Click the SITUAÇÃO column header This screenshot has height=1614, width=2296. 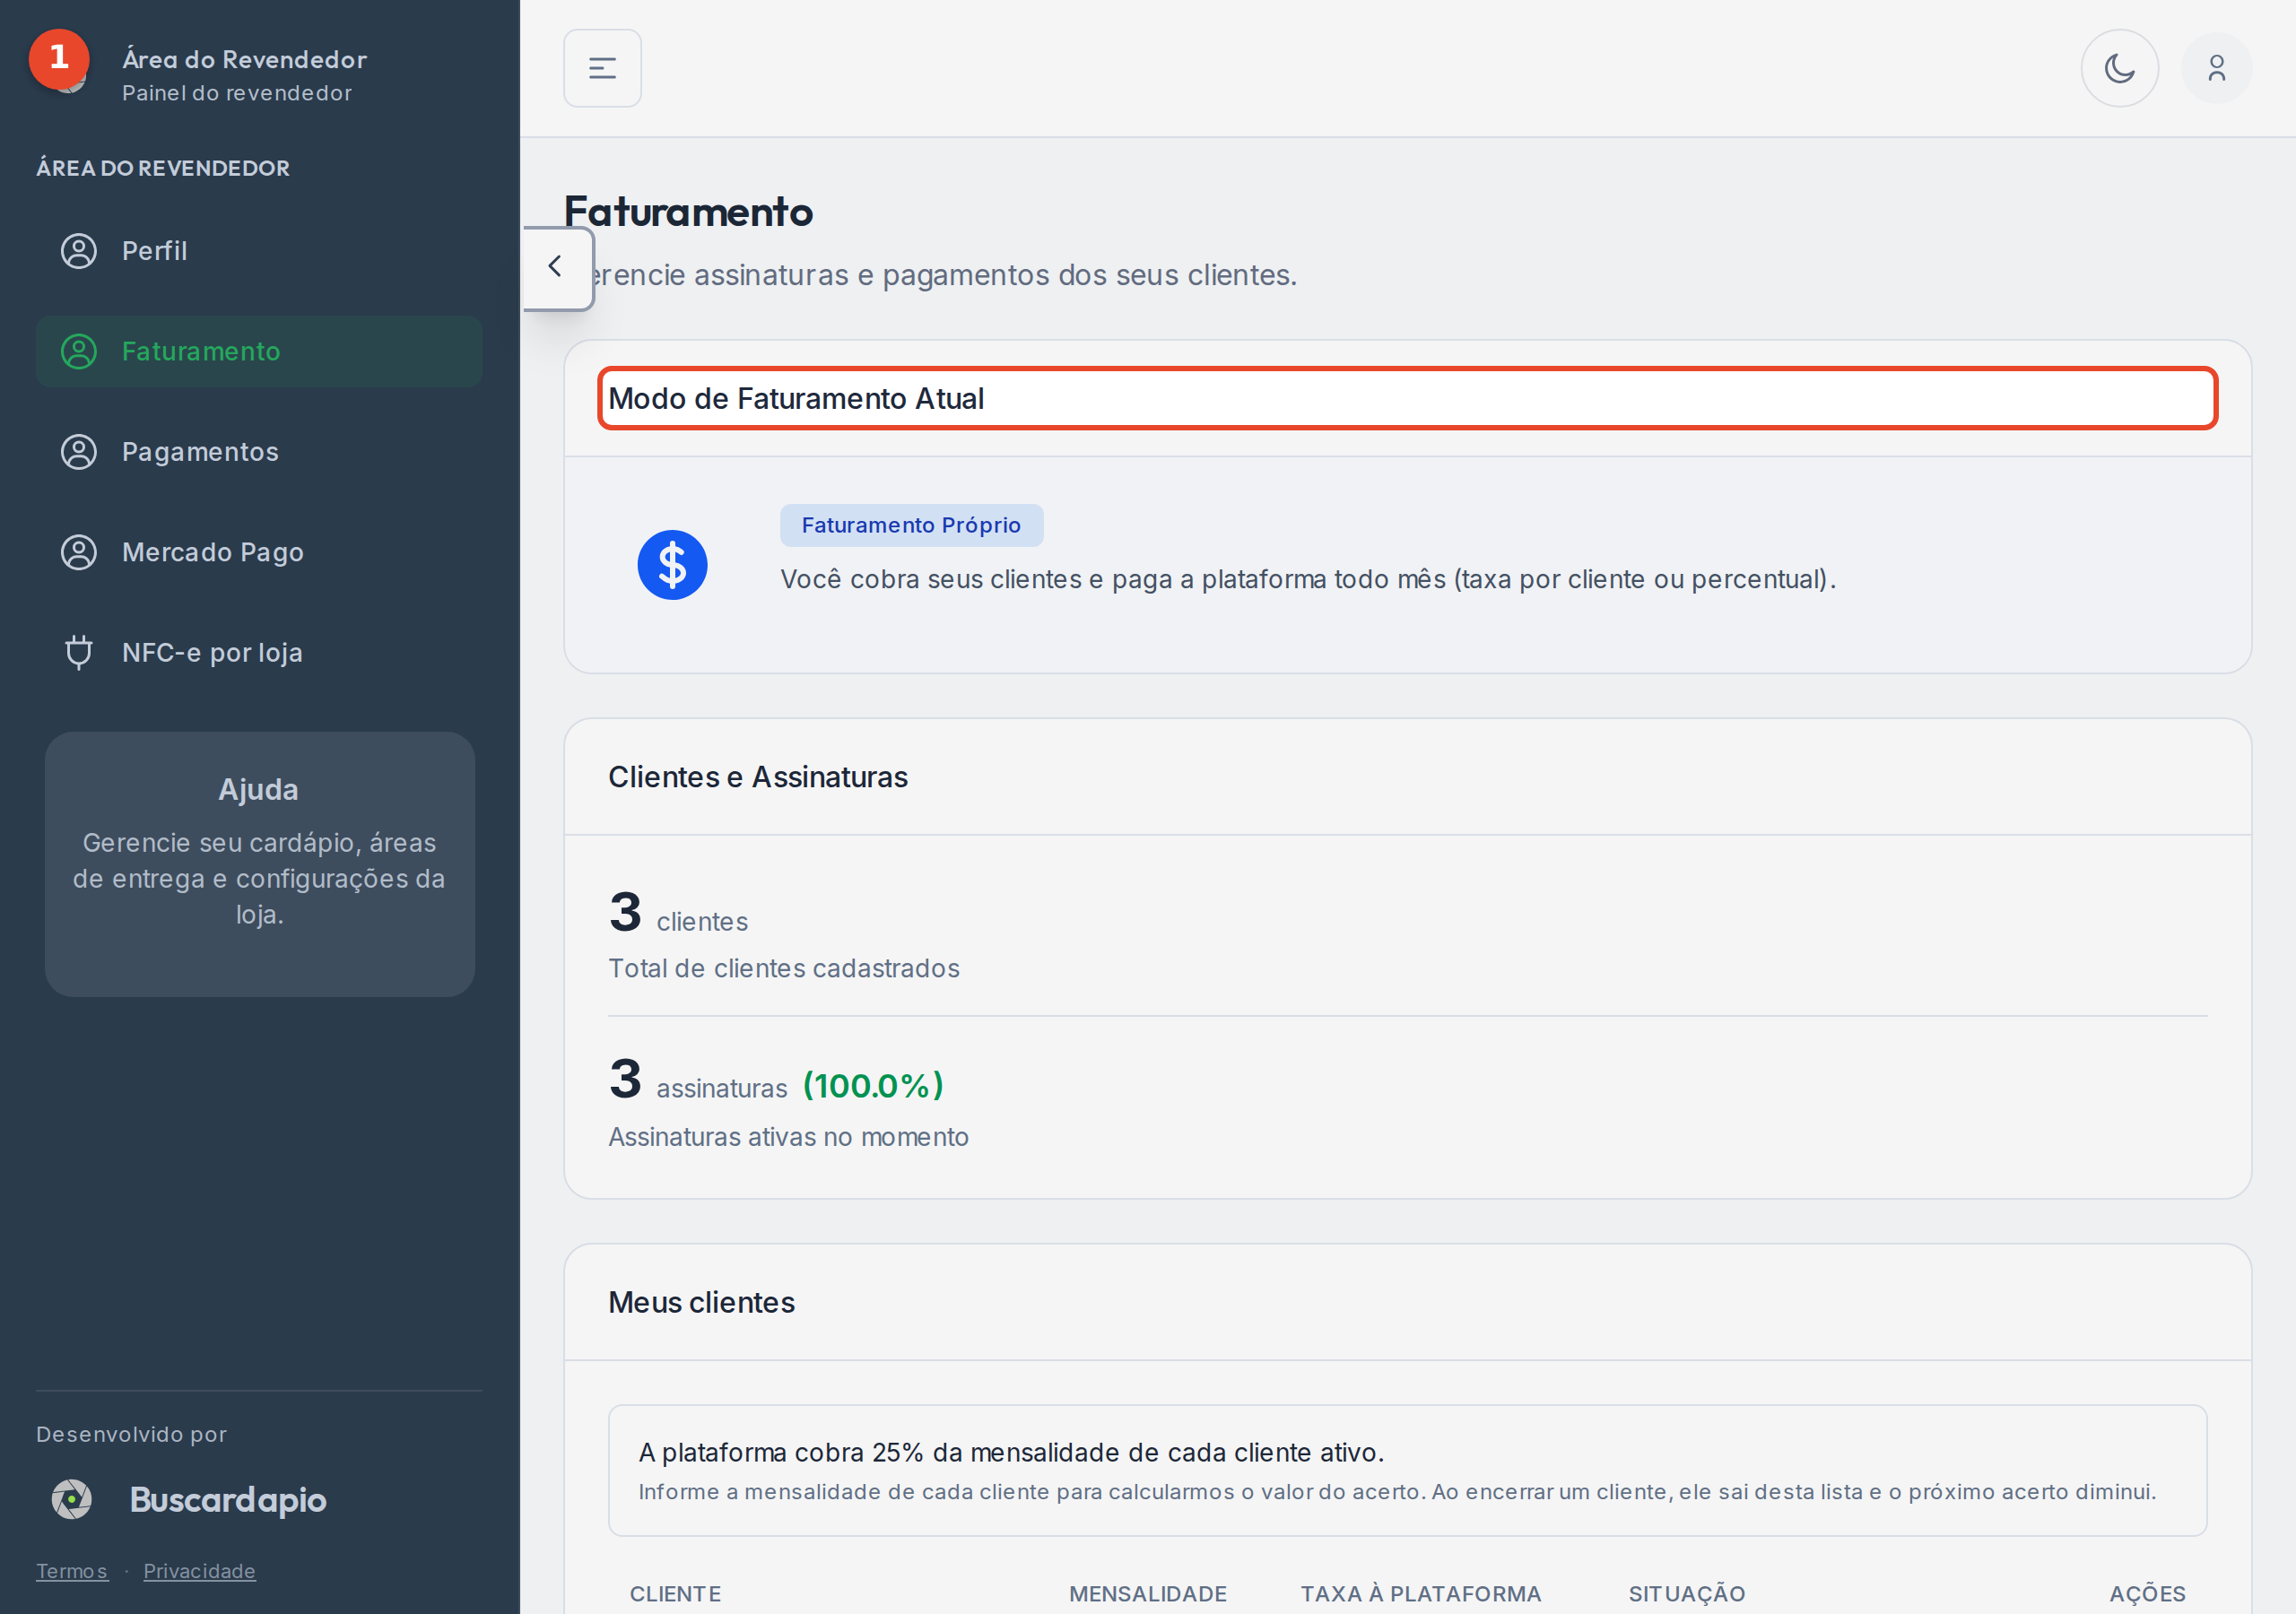1687,1594
